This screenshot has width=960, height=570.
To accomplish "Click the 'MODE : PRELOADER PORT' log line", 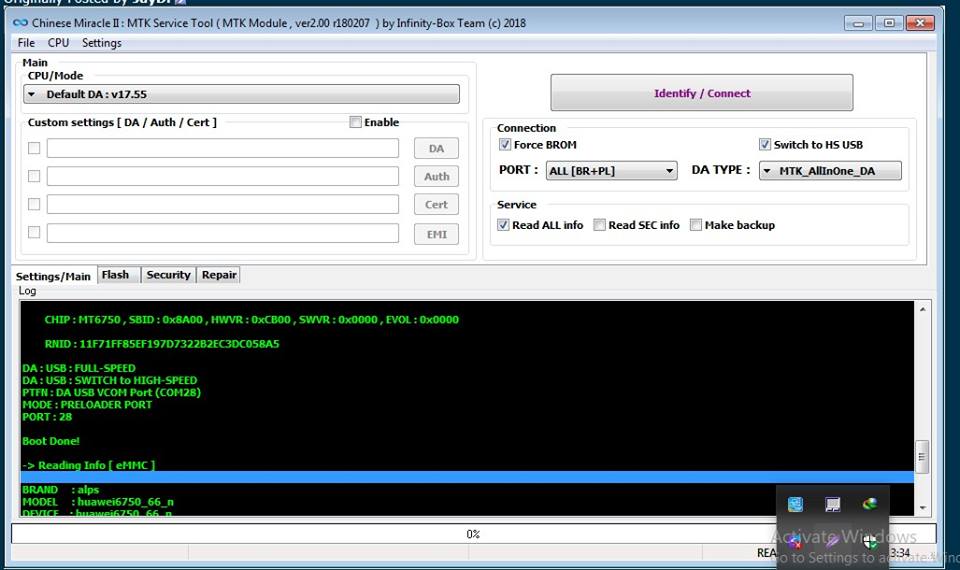I will [87, 405].
